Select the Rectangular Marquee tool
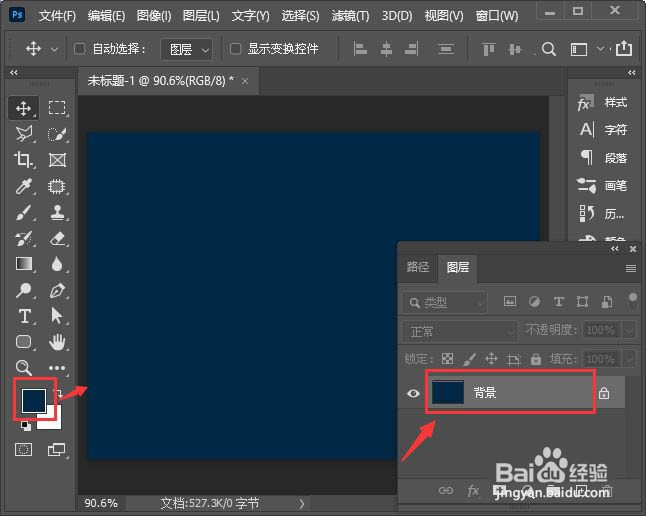This screenshot has width=646, height=516. pos(57,108)
